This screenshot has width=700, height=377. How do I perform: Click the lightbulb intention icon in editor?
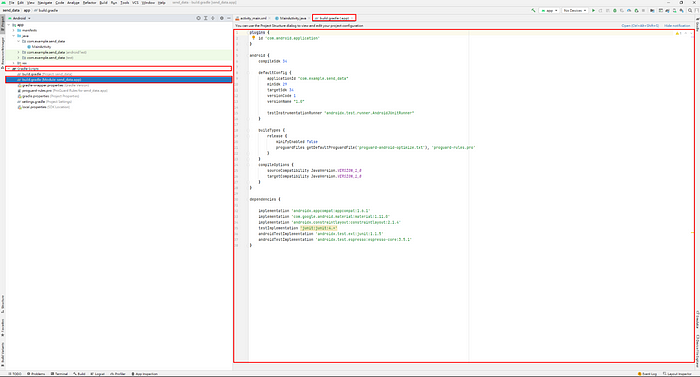[x=253, y=38]
